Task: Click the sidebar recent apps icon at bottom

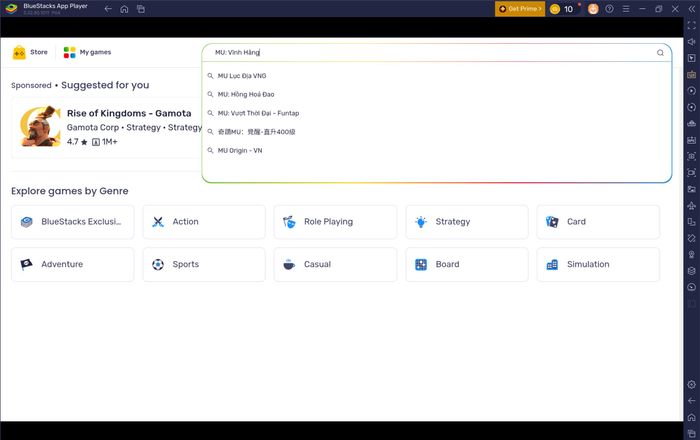Action: (x=692, y=433)
